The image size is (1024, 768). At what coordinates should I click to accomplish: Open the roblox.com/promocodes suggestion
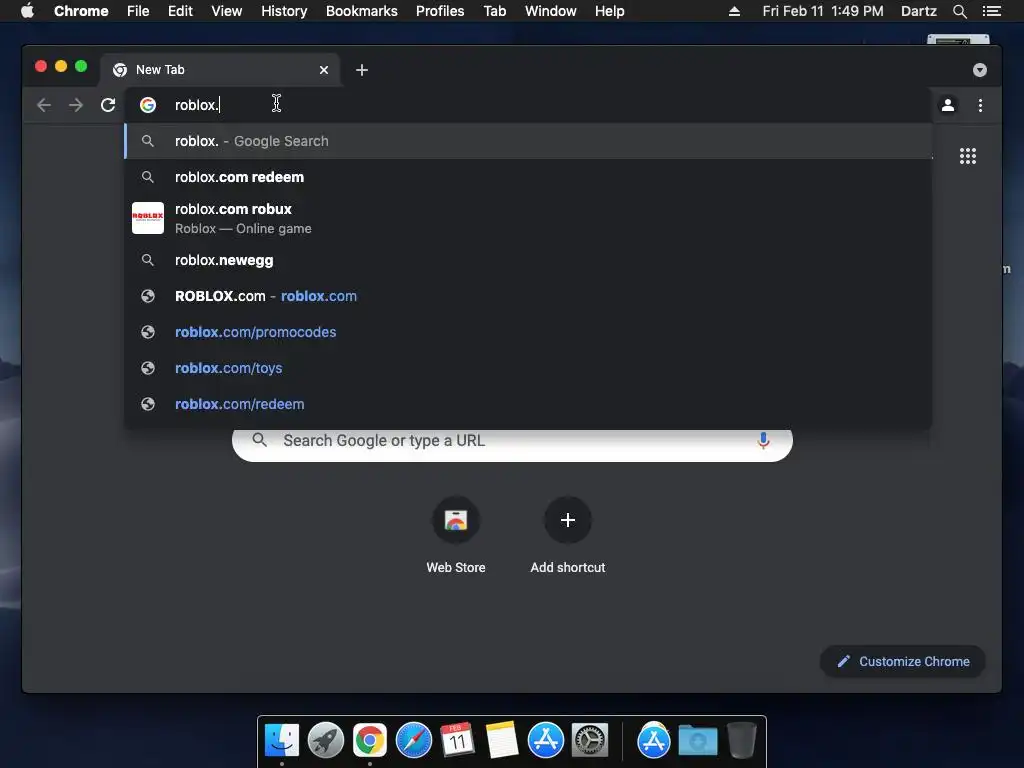coord(528,332)
